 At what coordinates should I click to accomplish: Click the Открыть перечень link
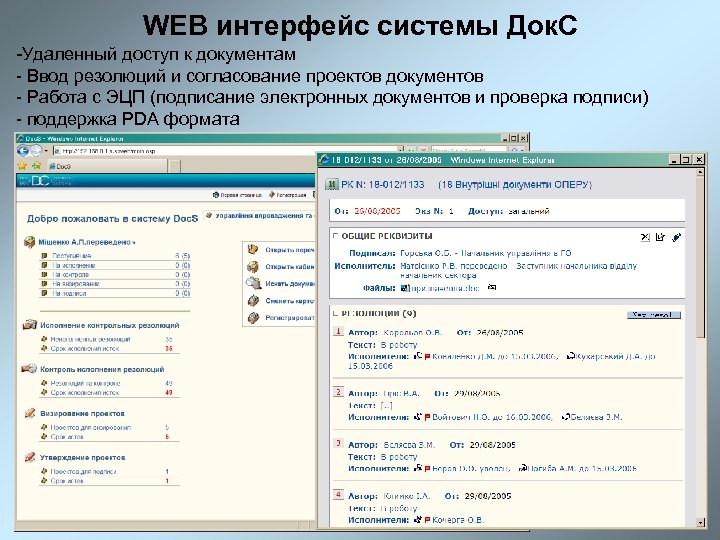coord(290,250)
